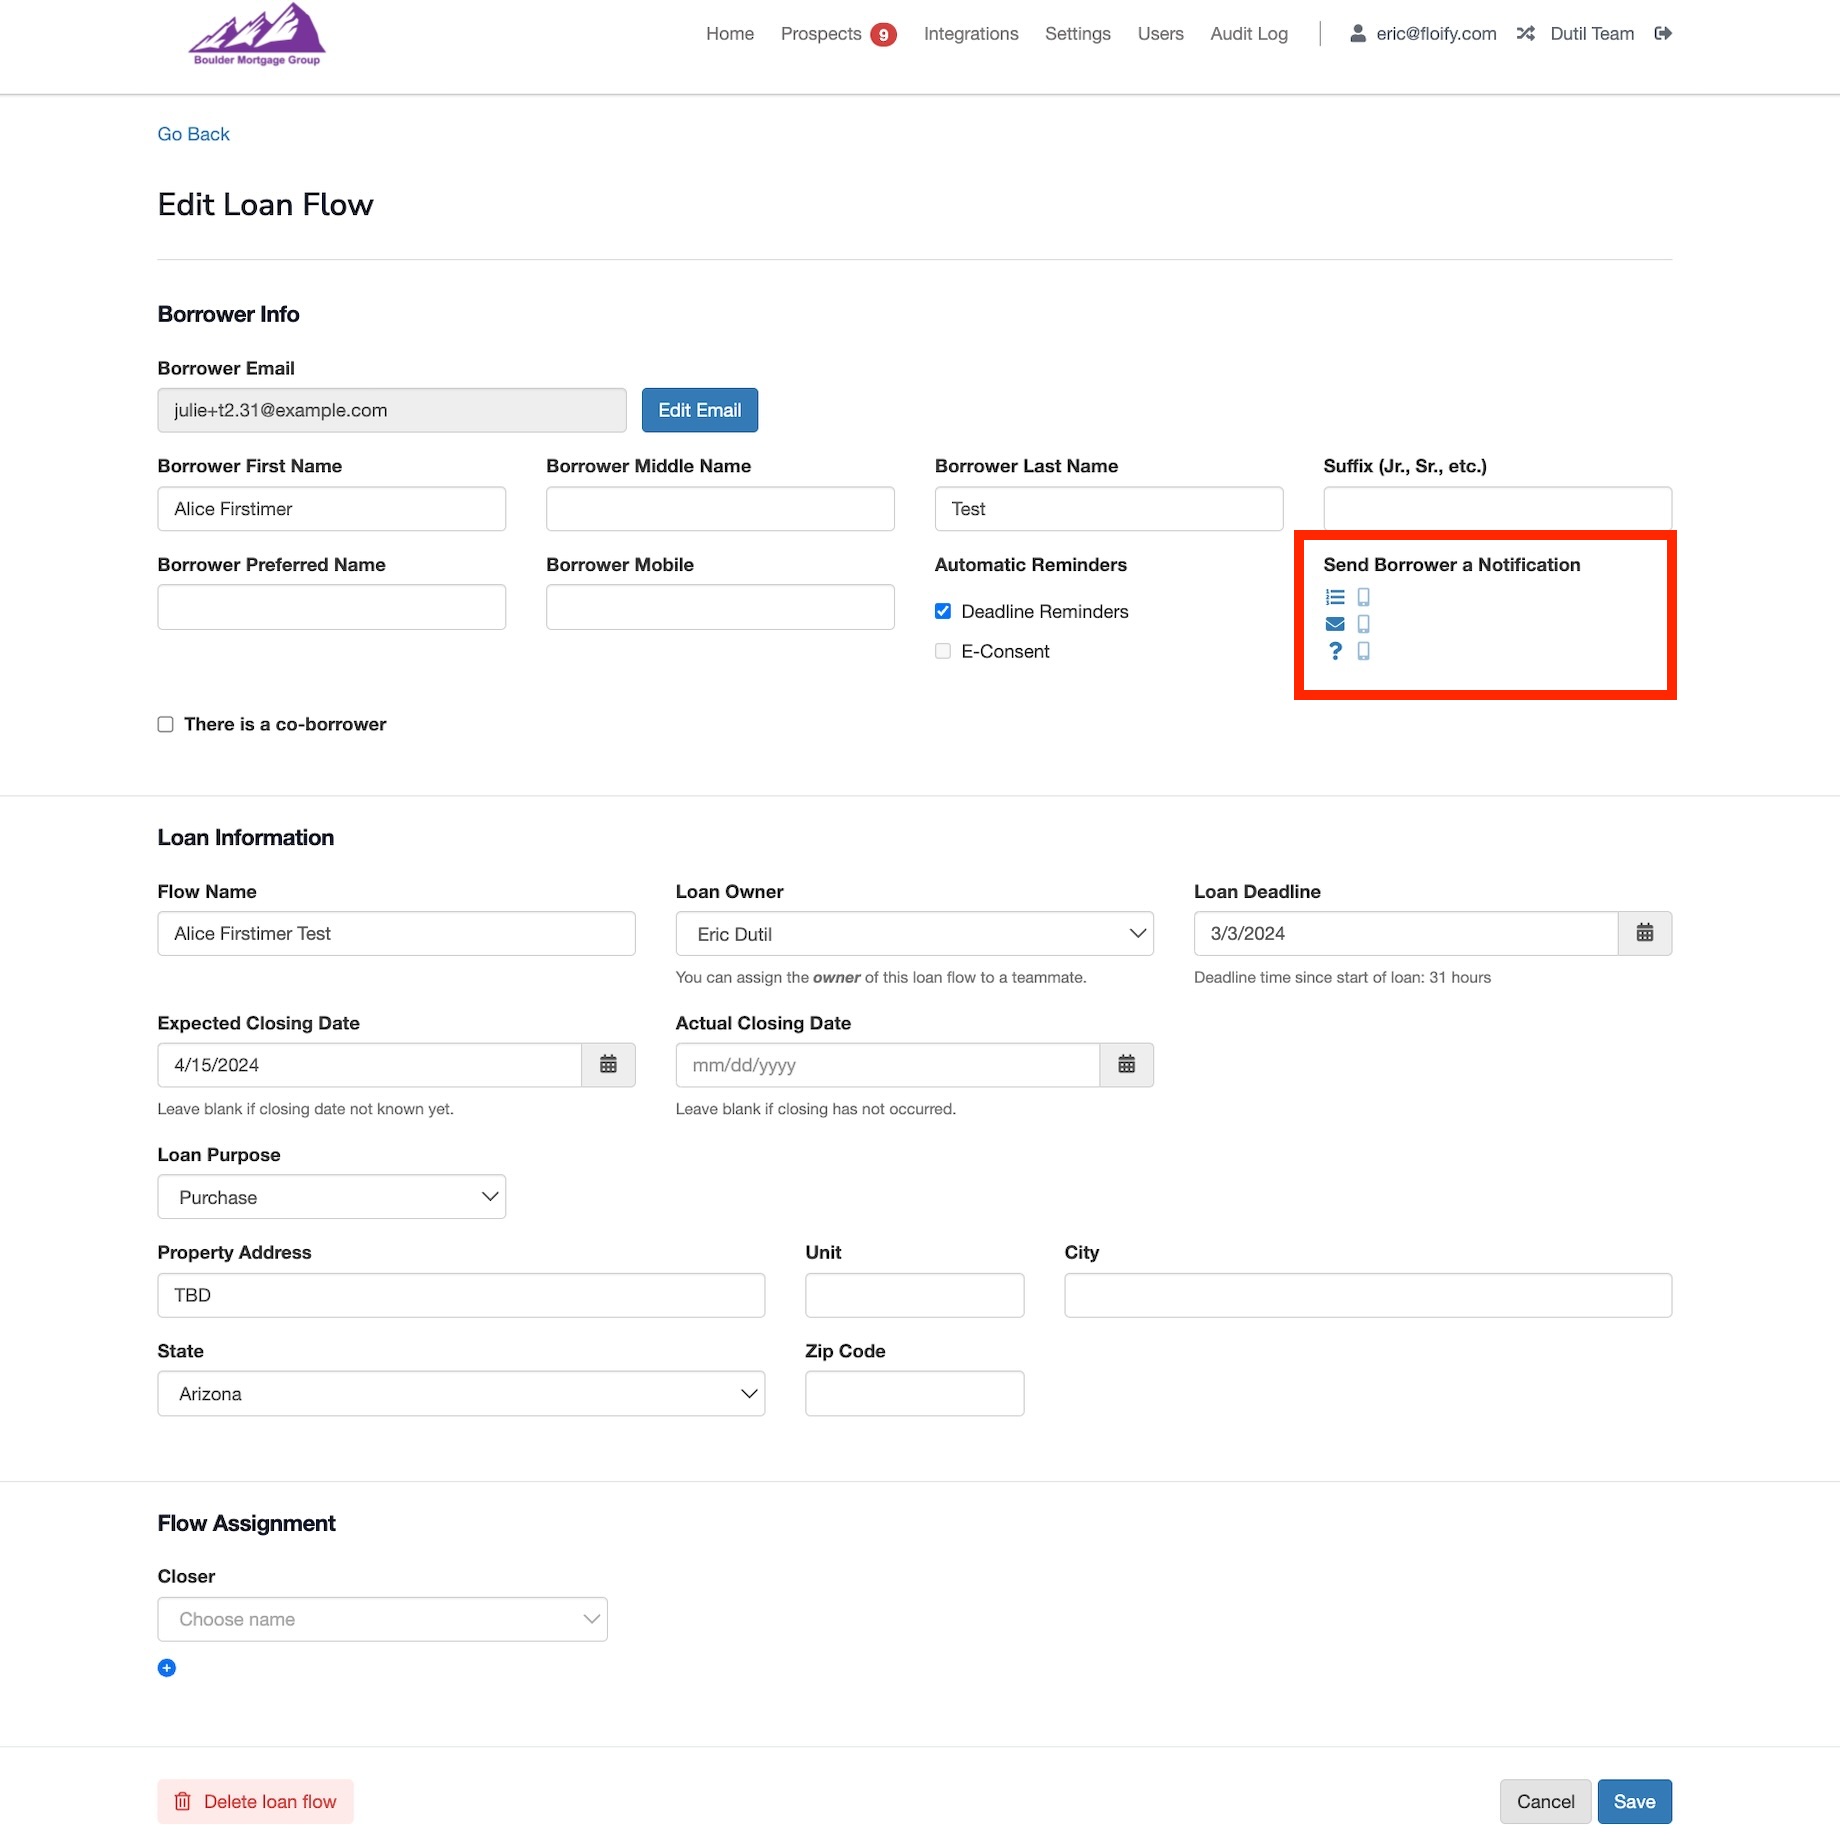This screenshot has width=1840, height=1842.
Task: Open the Loan Deadline calendar picker
Action: tap(1644, 933)
